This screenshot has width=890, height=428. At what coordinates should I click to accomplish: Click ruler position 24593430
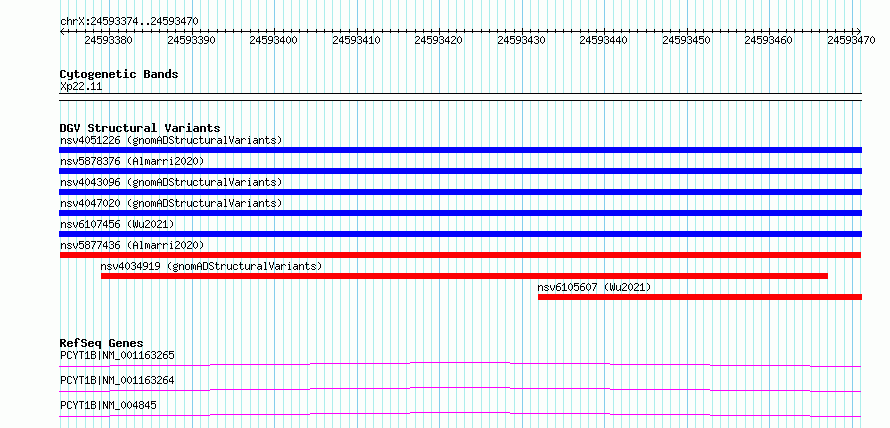click(x=522, y=40)
